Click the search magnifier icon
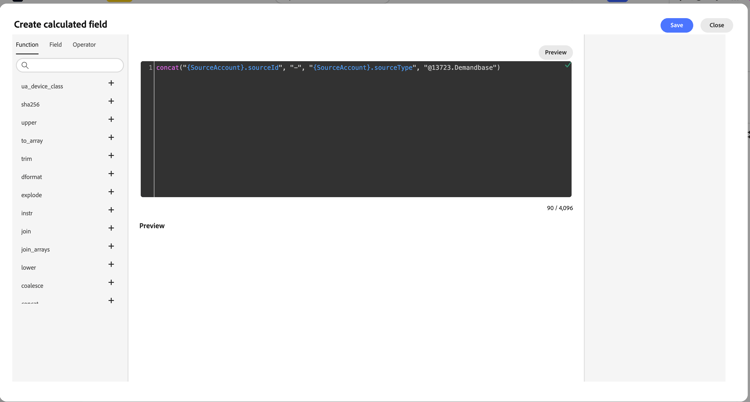This screenshot has height=402, width=750. (25, 66)
